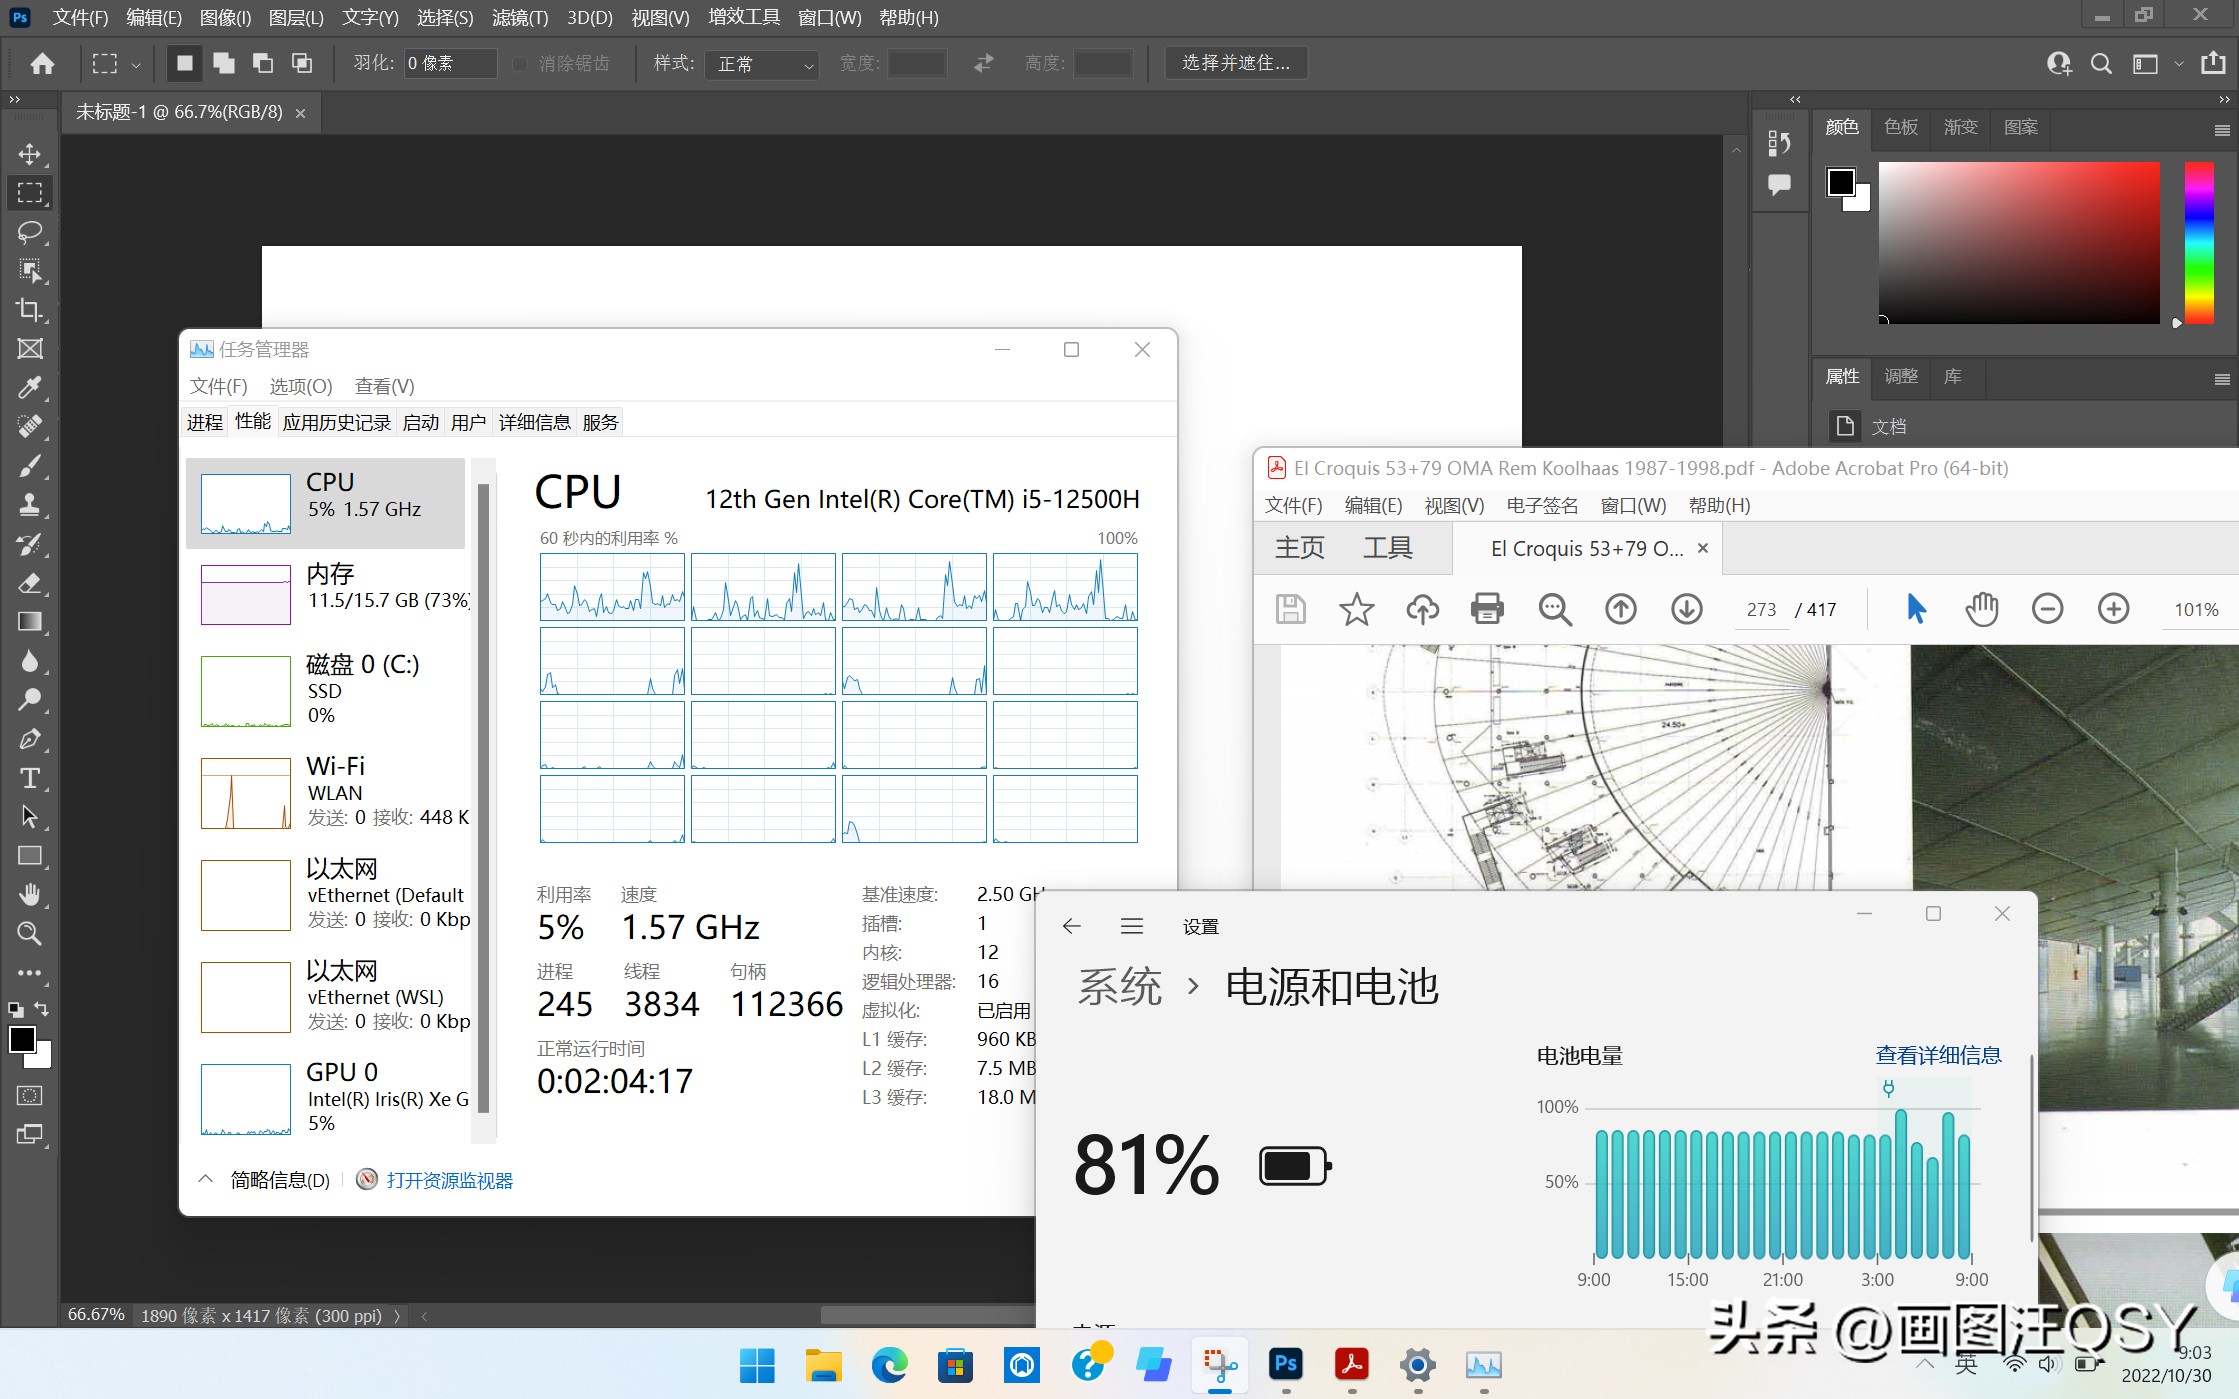Collapse Task Manager with 简略信息 chevron

tap(206, 1180)
